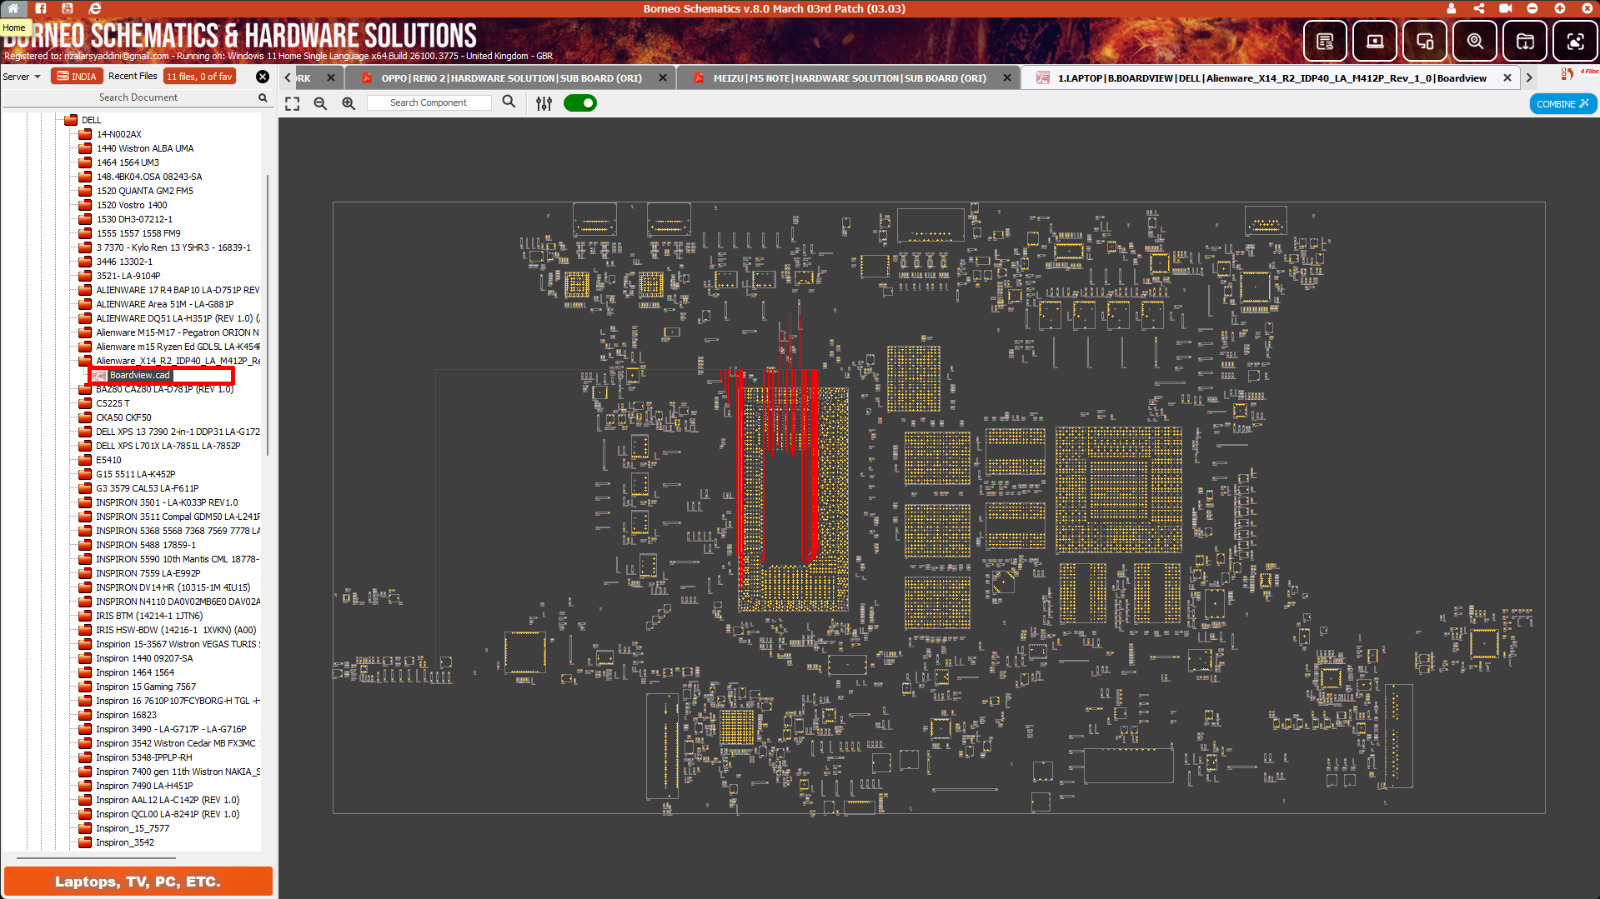Open the Boardview.cad file

coord(139,375)
